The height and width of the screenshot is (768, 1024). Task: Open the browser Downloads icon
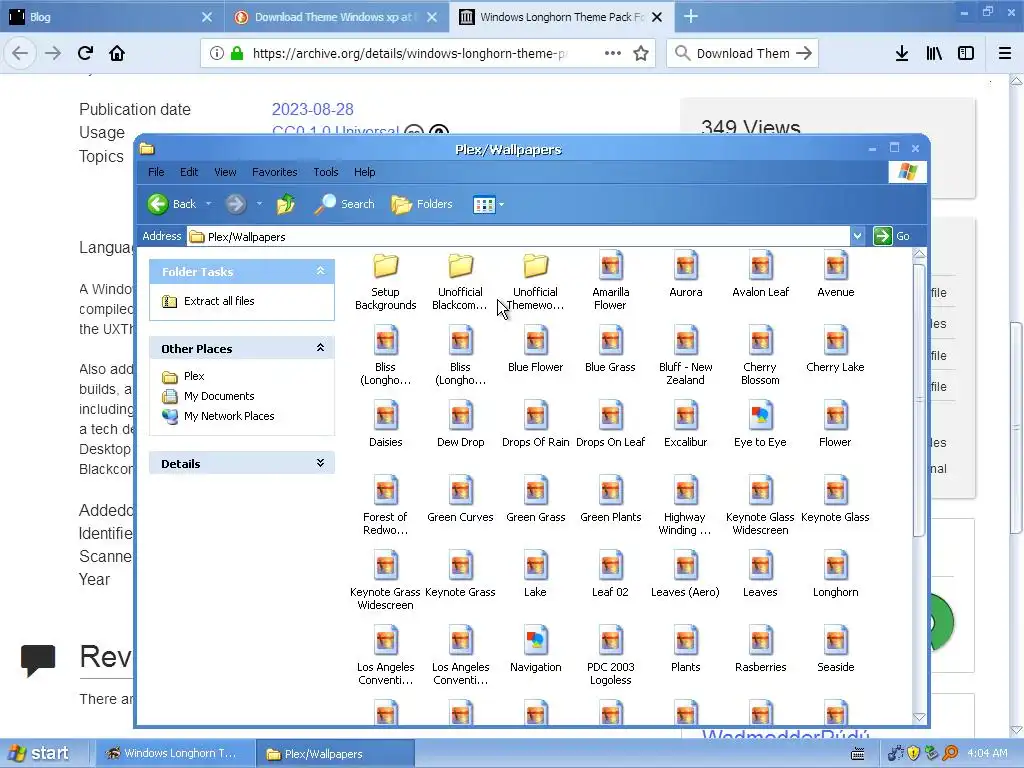click(x=901, y=54)
